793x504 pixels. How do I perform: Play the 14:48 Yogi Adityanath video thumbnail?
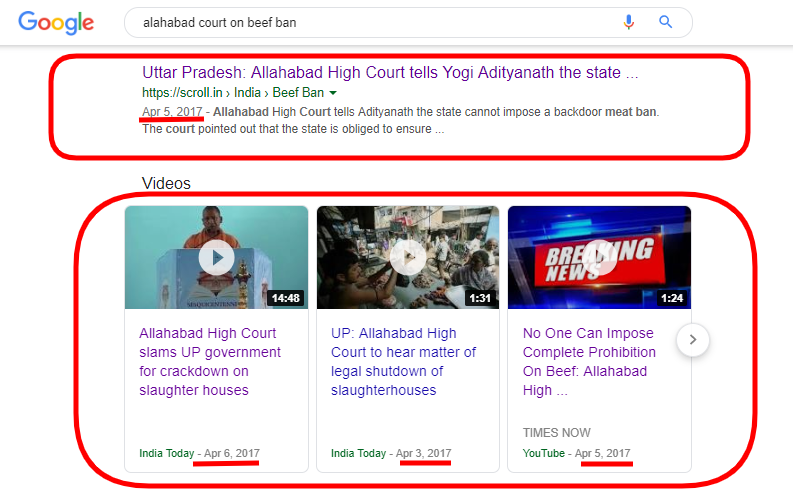(216, 257)
